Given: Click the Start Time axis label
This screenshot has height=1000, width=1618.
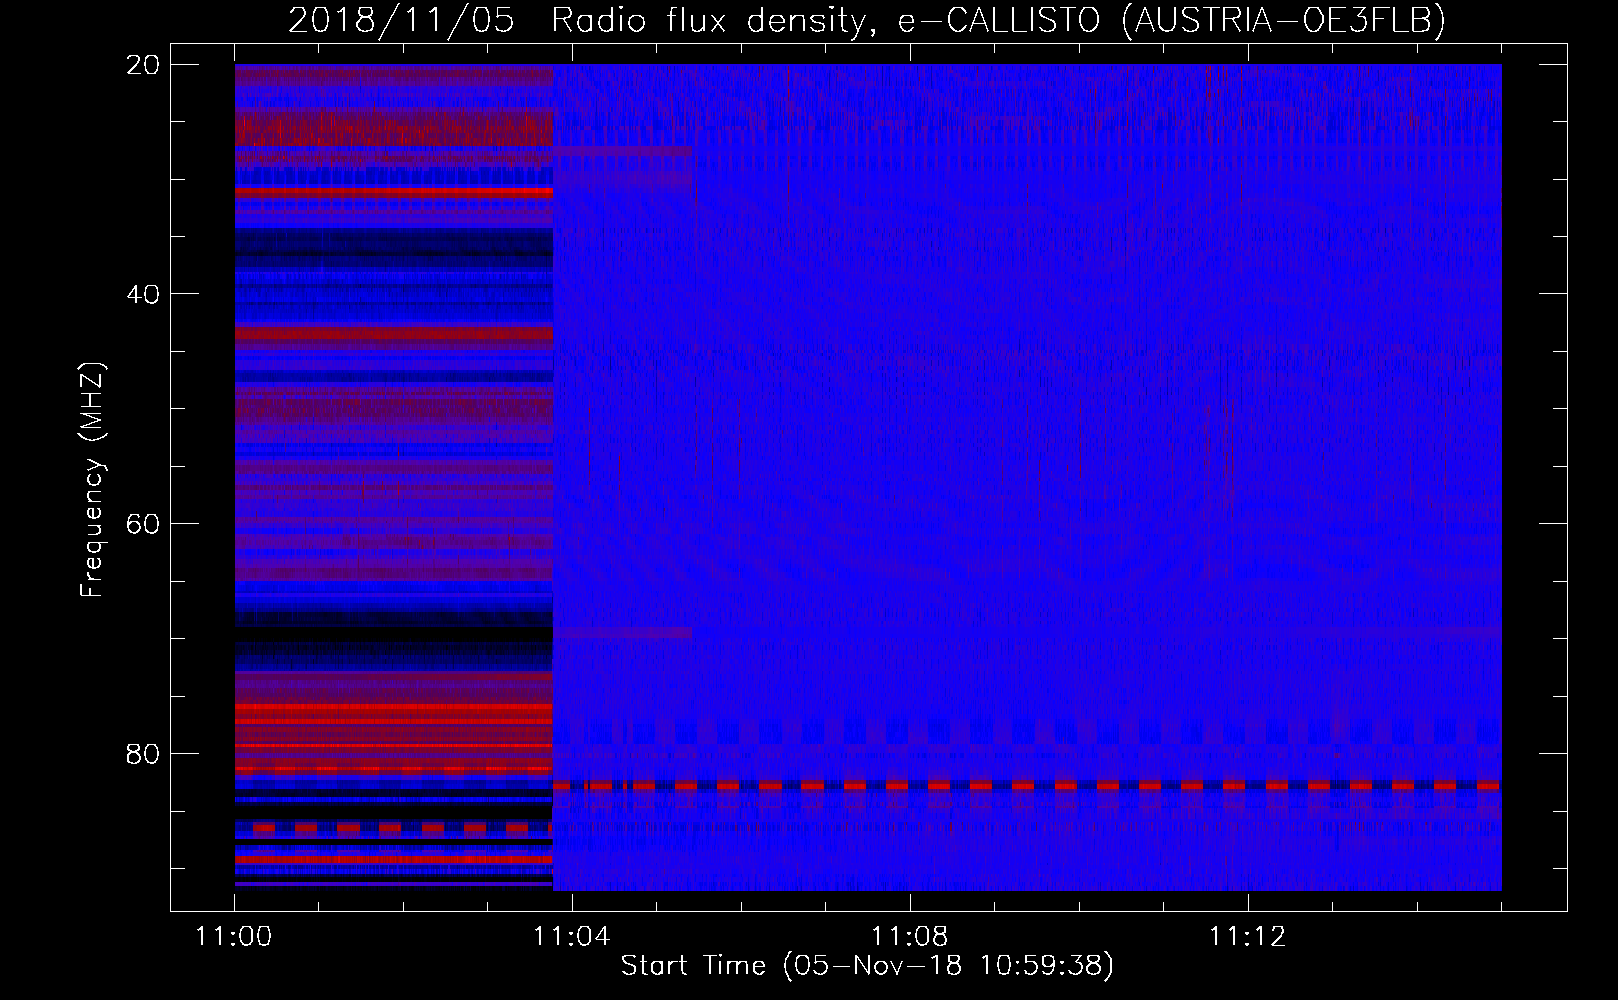Looking at the screenshot, I should (x=867, y=966).
